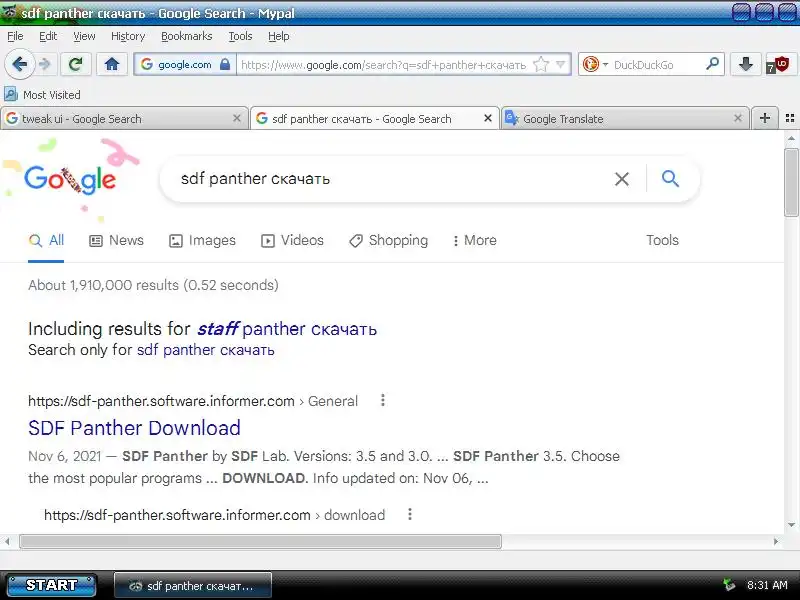Close the sdf panther search tab

(488, 118)
